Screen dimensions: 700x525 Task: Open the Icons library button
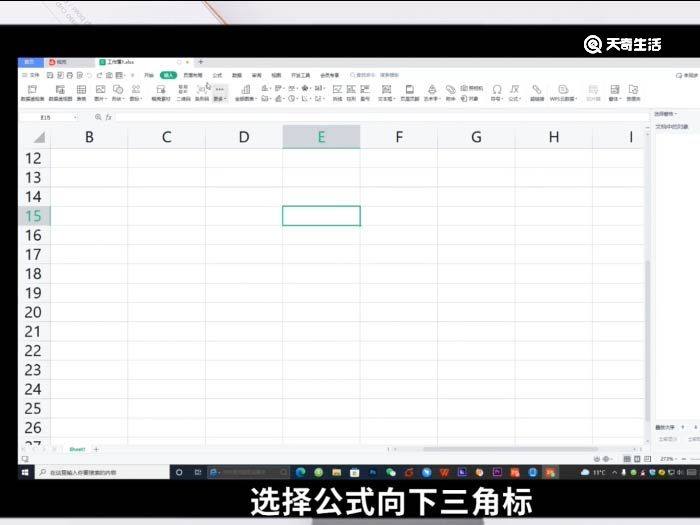pos(136,92)
